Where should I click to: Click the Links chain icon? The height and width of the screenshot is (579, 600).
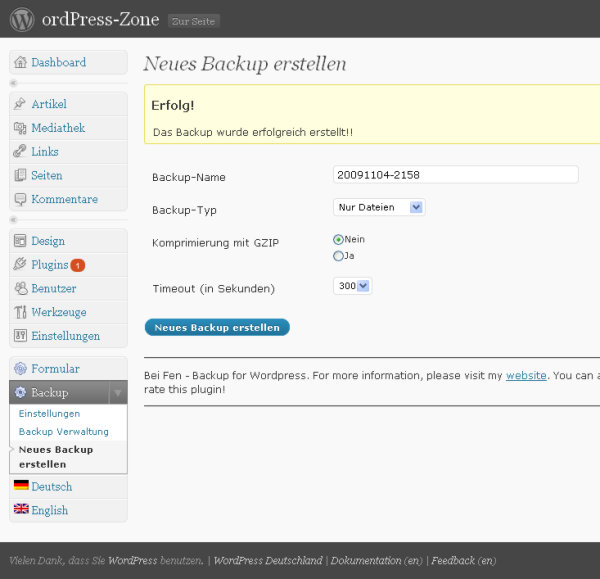pyautogui.click(x=20, y=152)
